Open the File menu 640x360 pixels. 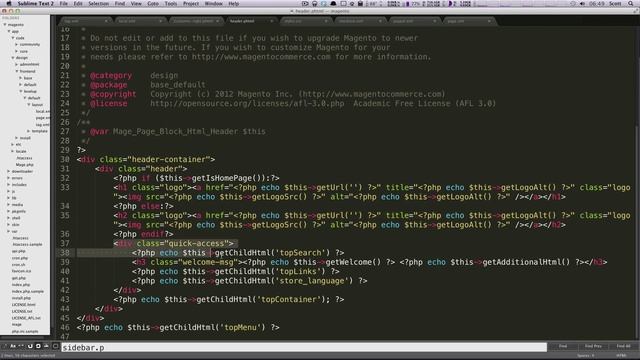click(x=64, y=3)
